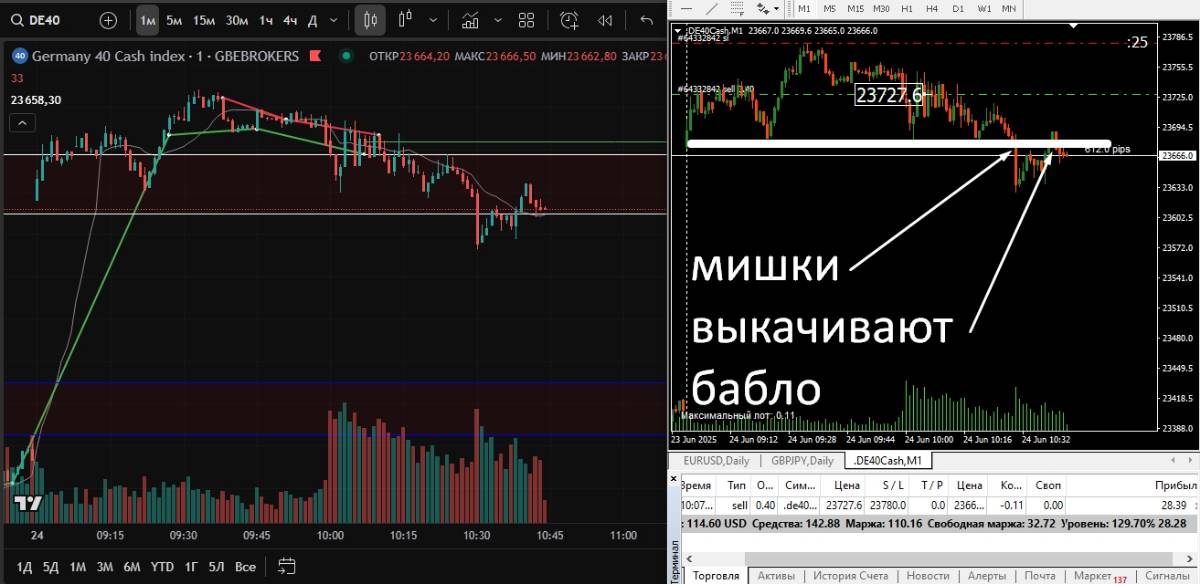Click the red flag next to GBEBROKERS
This screenshot has height=584, width=1200.
(x=315, y=56)
